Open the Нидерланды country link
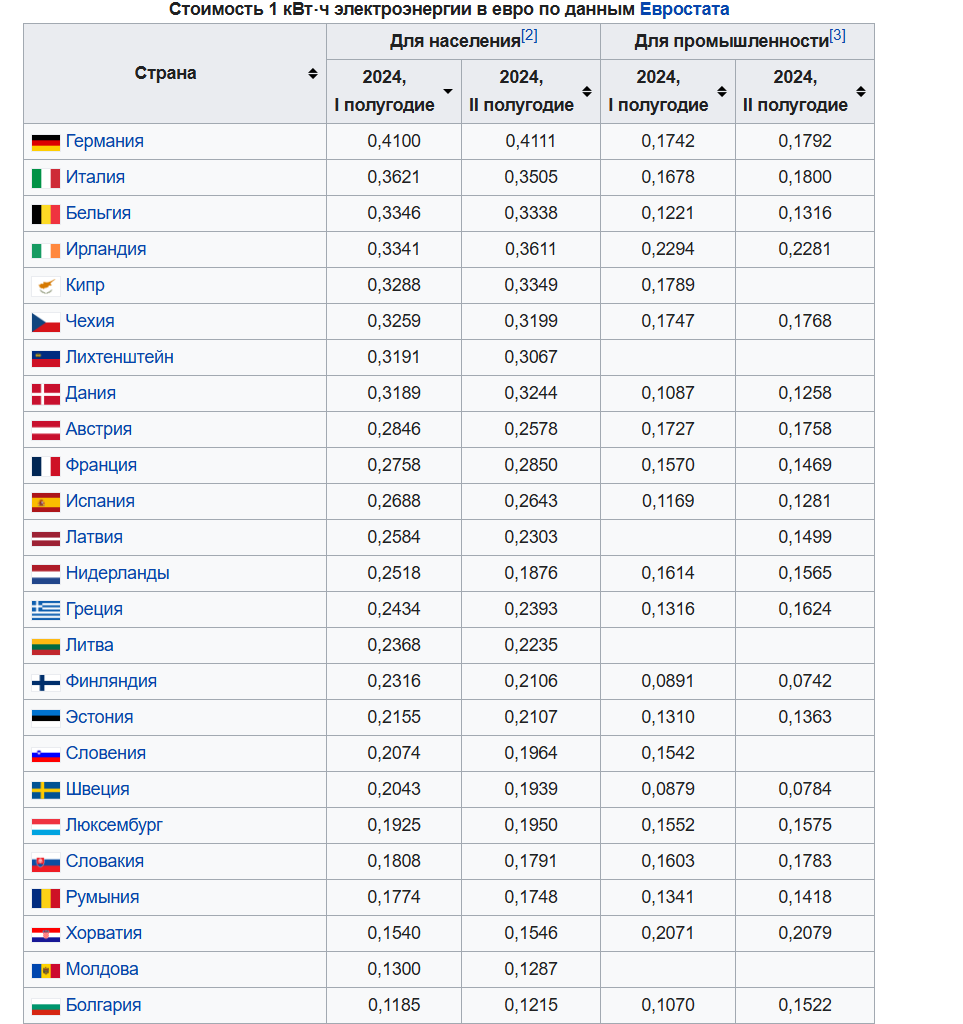 pos(117,574)
